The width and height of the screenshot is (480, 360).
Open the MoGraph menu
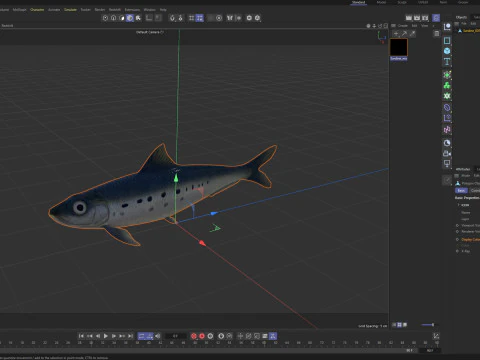pos(19,10)
